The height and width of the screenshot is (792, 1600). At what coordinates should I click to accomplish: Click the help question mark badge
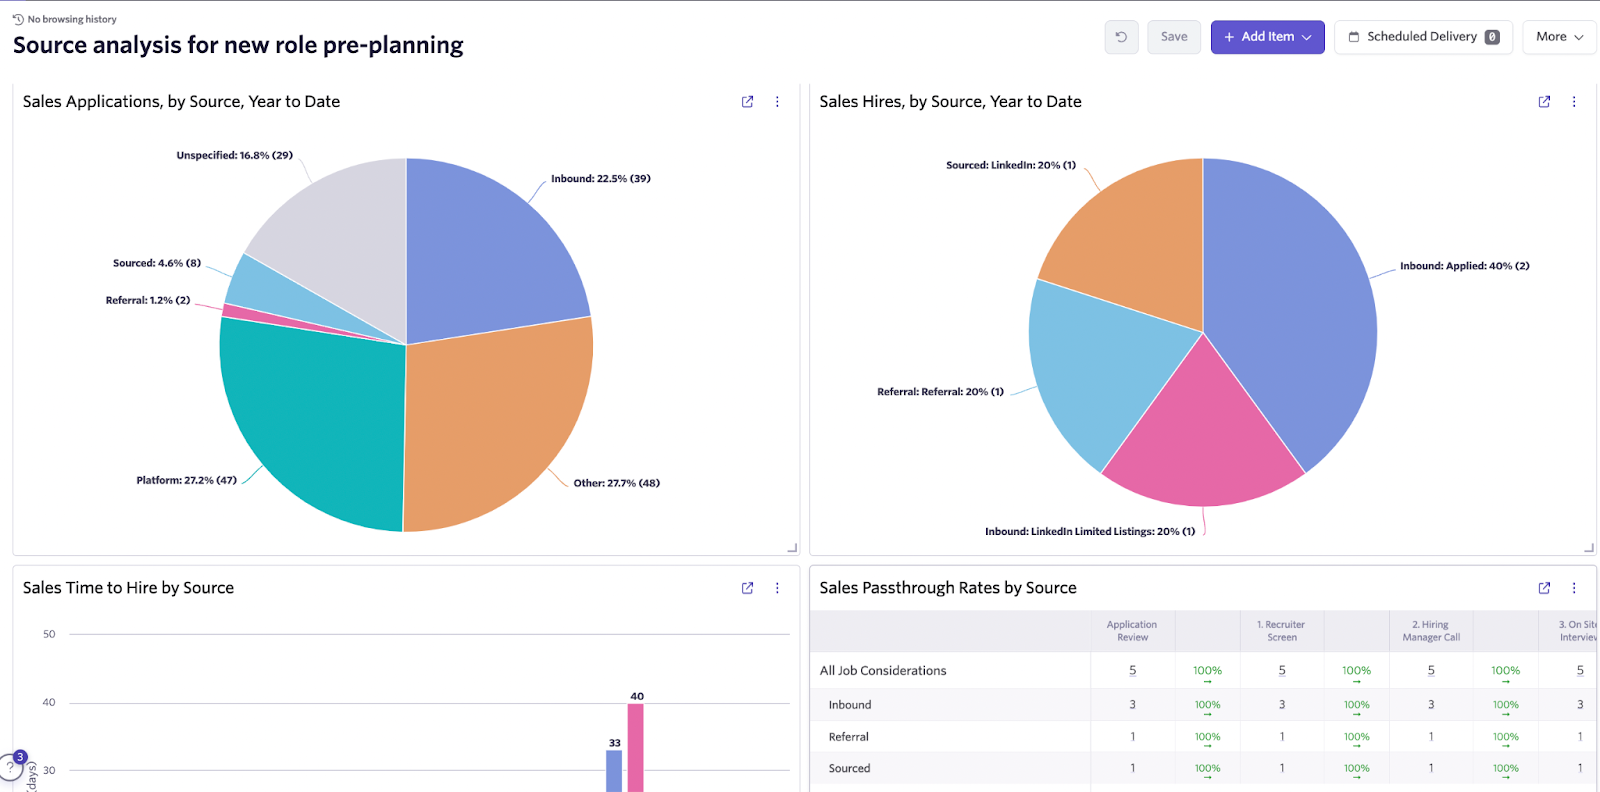tap(10, 768)
